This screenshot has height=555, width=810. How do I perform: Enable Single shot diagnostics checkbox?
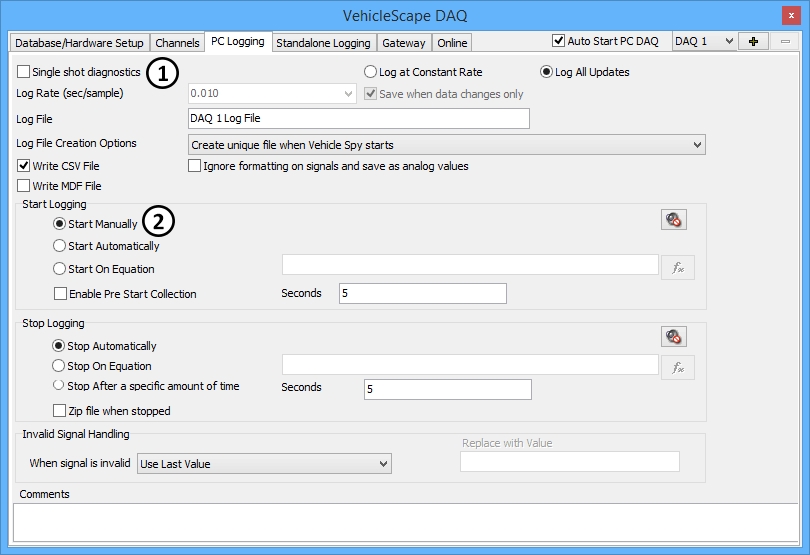click(x=24, y=72)
